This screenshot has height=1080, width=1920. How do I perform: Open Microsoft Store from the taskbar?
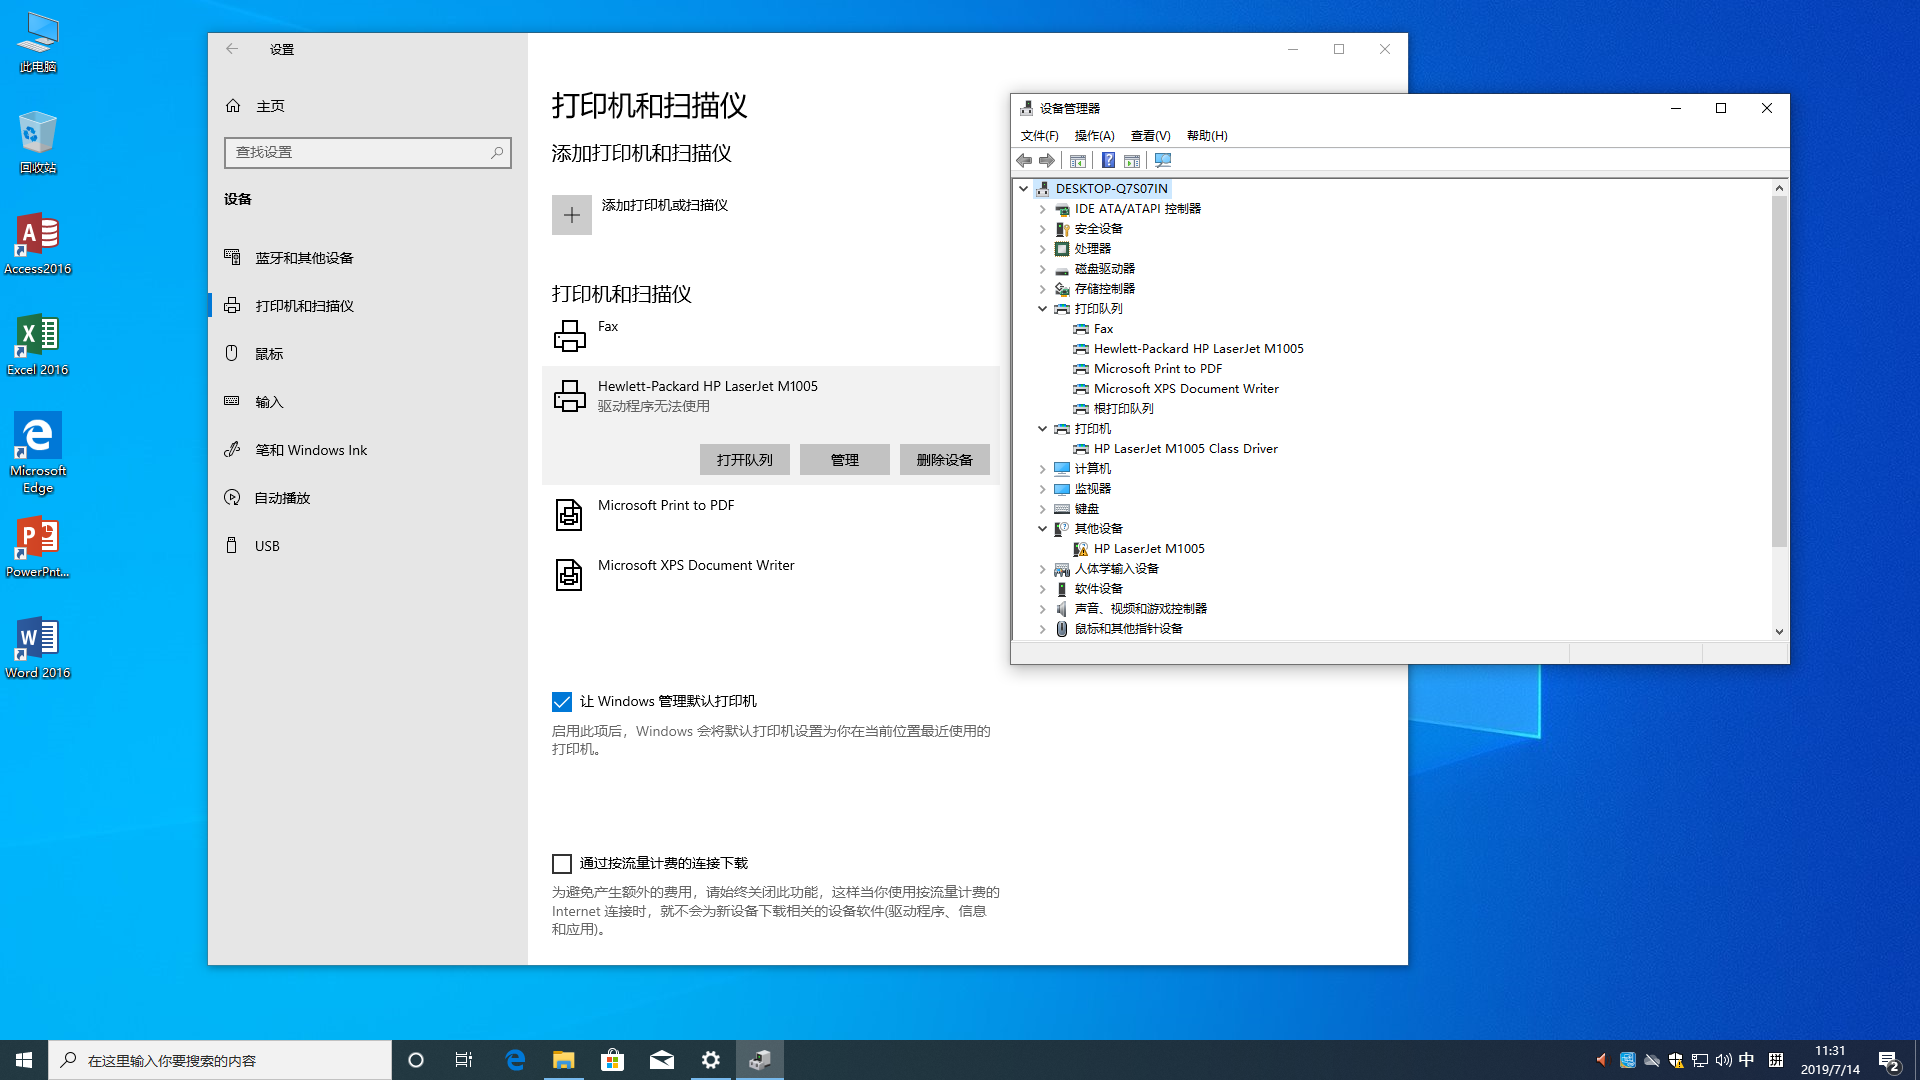[x=612, y=1060]
